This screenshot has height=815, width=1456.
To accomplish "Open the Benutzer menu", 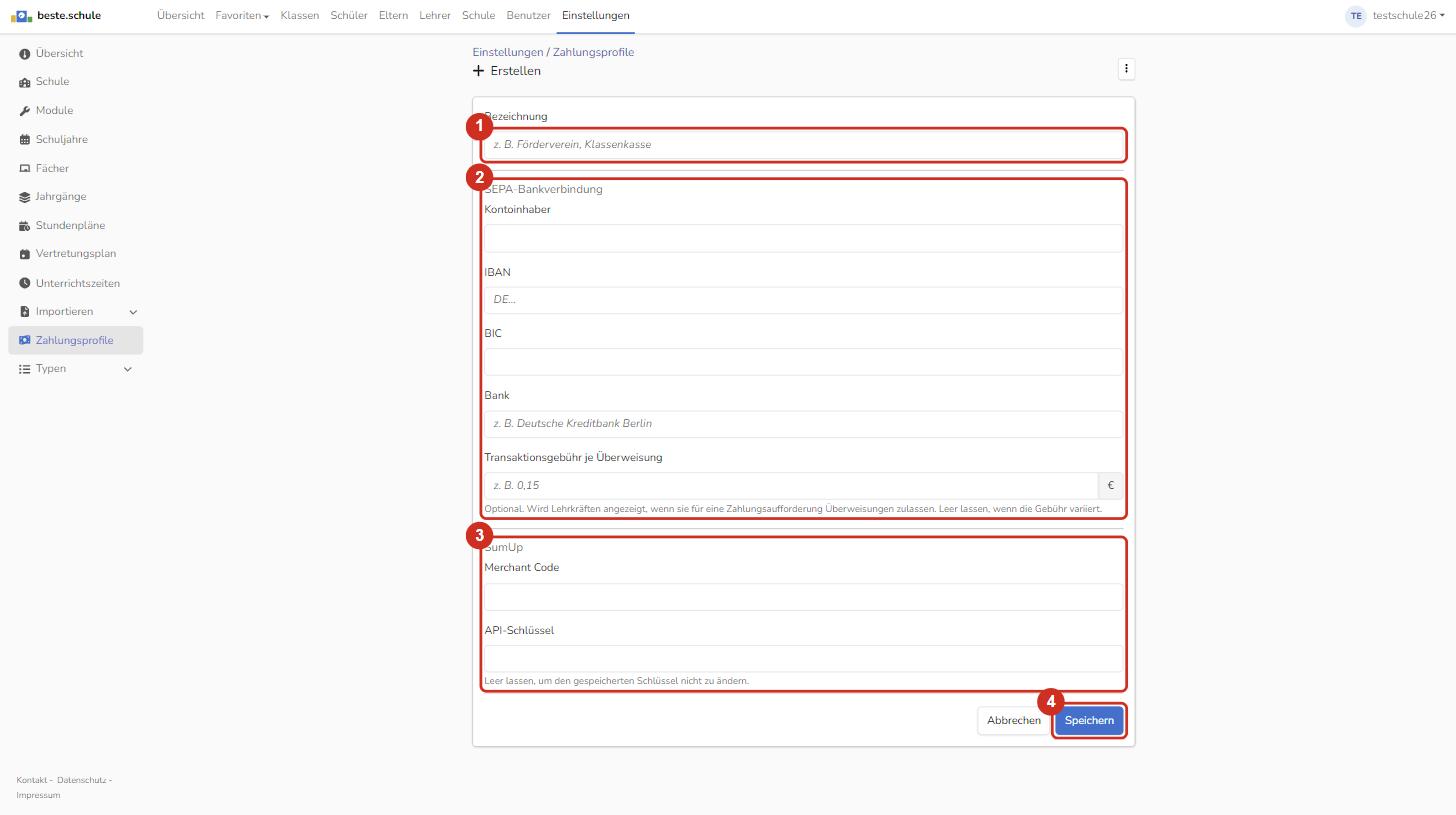I will pos(529,16).
